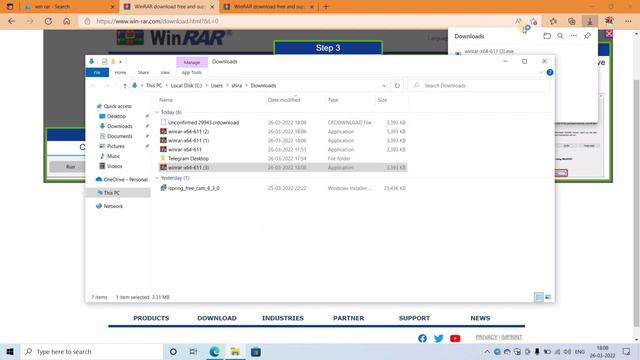Open Edge settings and more menu

tap(628, 21)
